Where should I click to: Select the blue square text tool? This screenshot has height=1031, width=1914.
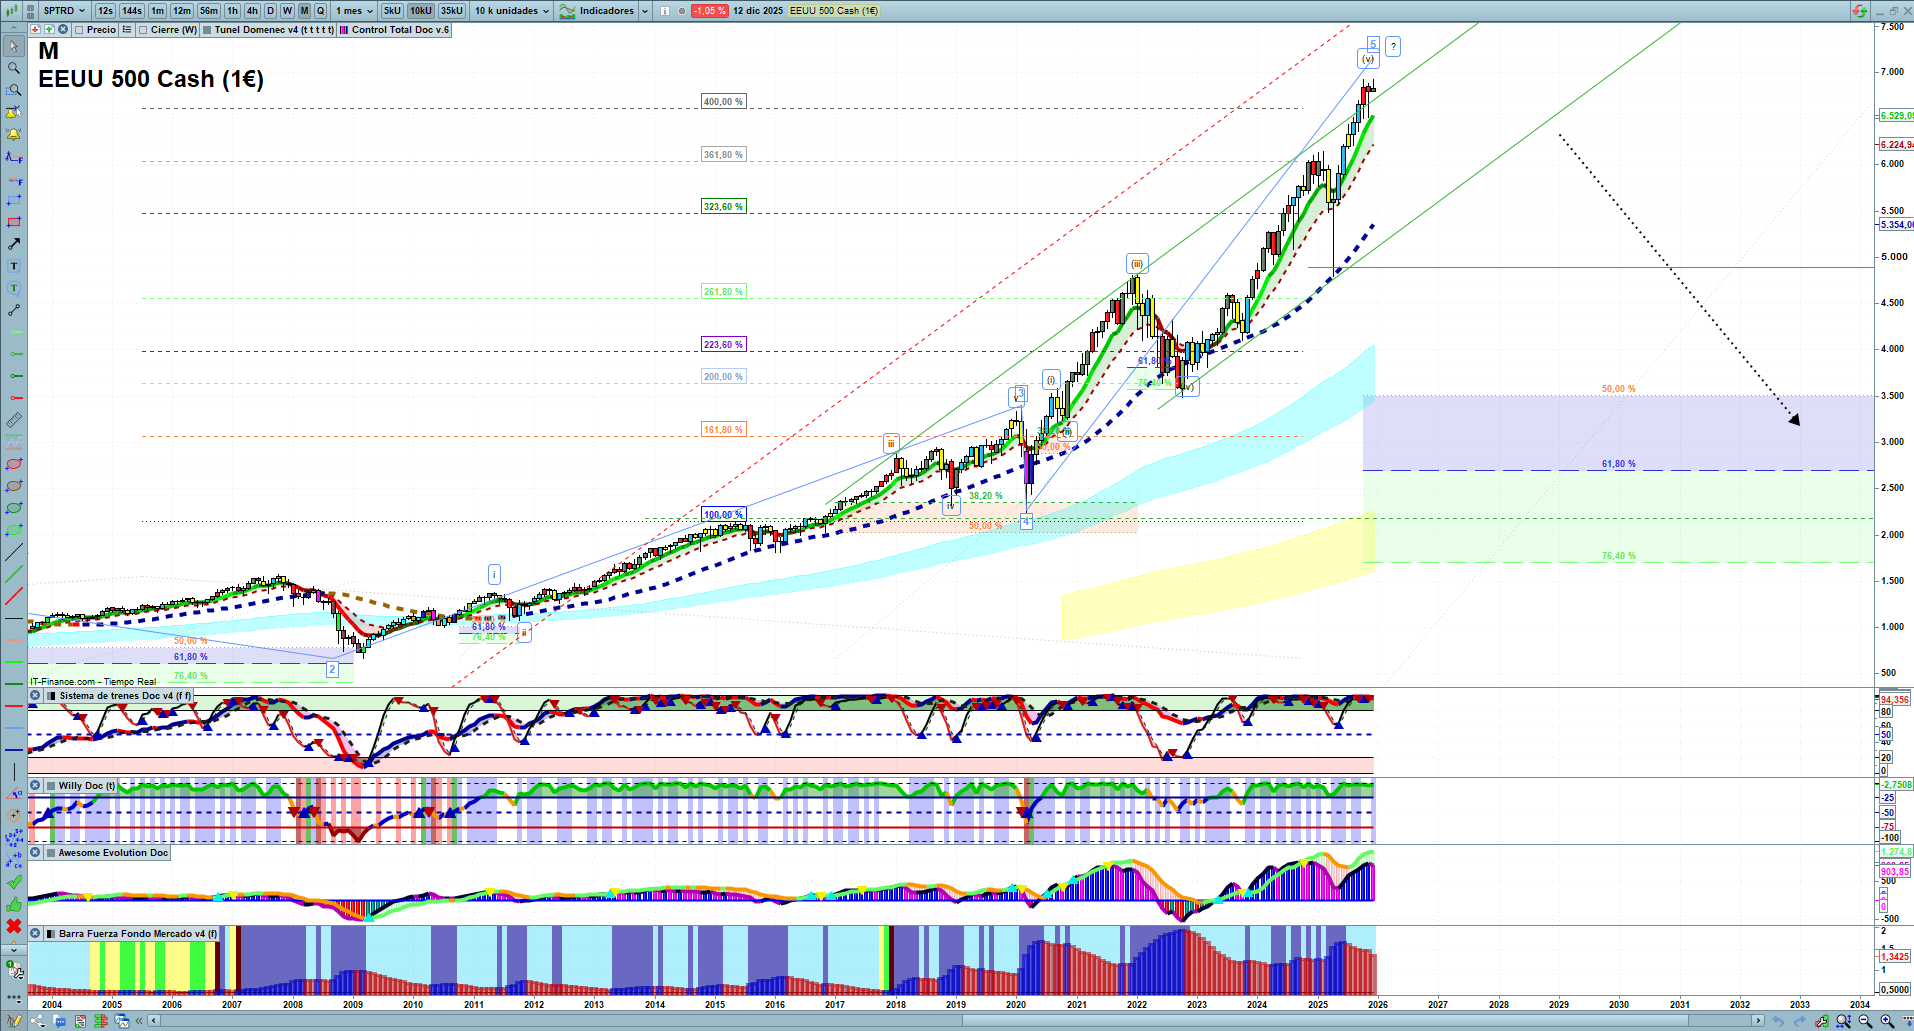[14, 266]
